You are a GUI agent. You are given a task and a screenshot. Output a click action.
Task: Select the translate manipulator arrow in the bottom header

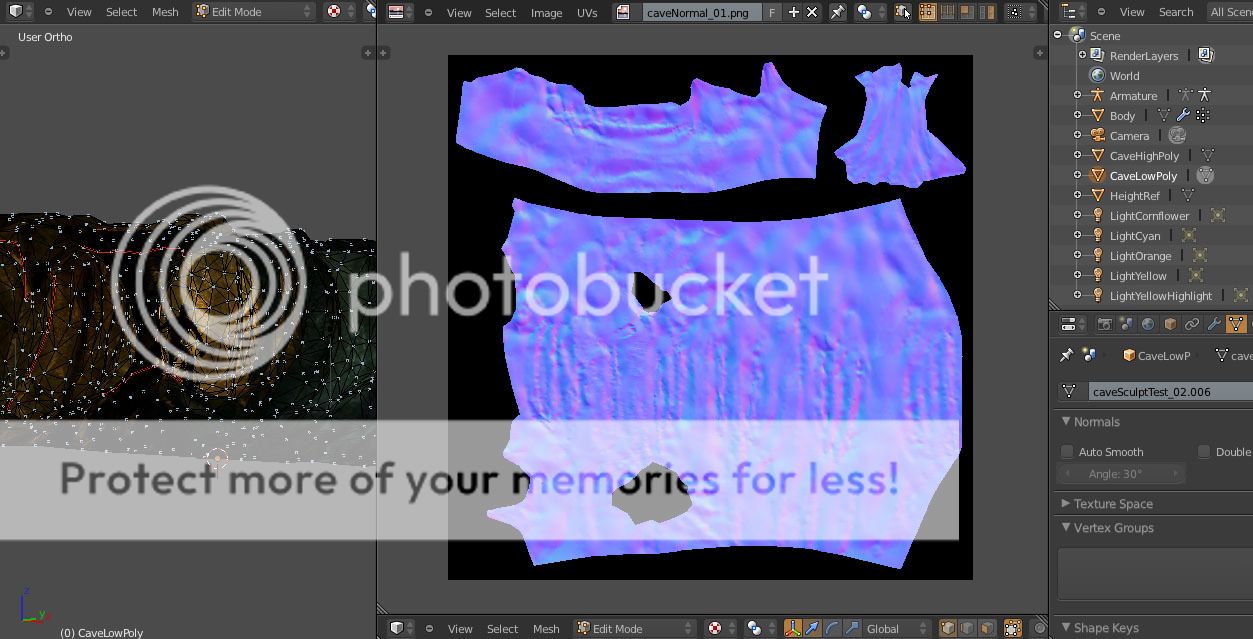813,628
